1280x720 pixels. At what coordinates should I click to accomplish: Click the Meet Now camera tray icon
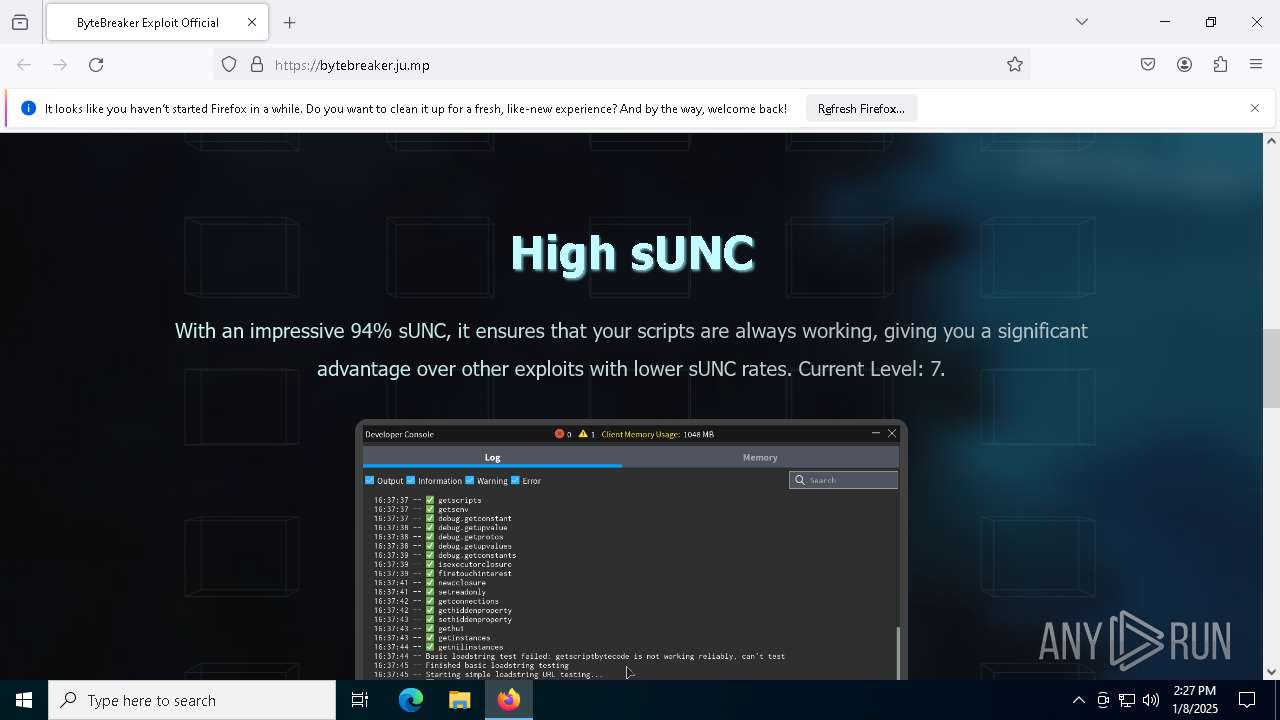pyautogui.click(x=1102, y=700)
